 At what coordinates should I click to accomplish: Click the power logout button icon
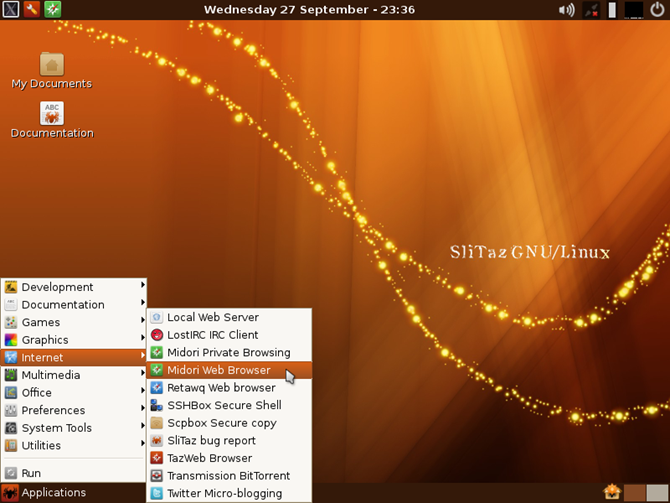657,9
